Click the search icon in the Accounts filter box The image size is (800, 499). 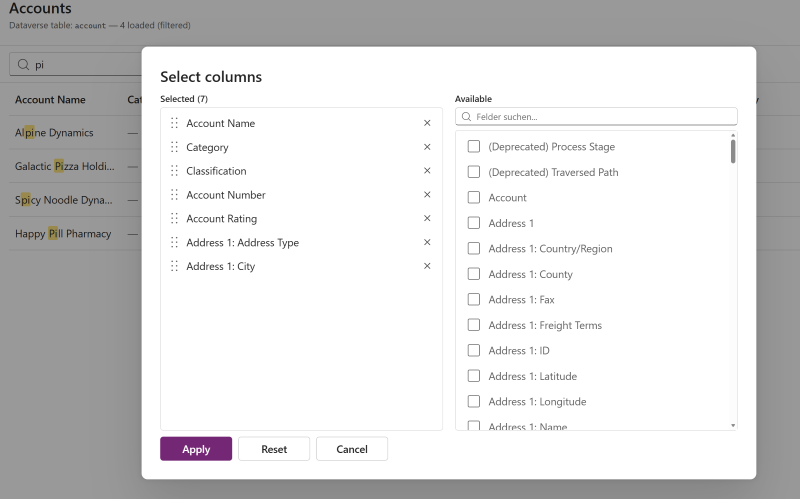click(23, 64)
